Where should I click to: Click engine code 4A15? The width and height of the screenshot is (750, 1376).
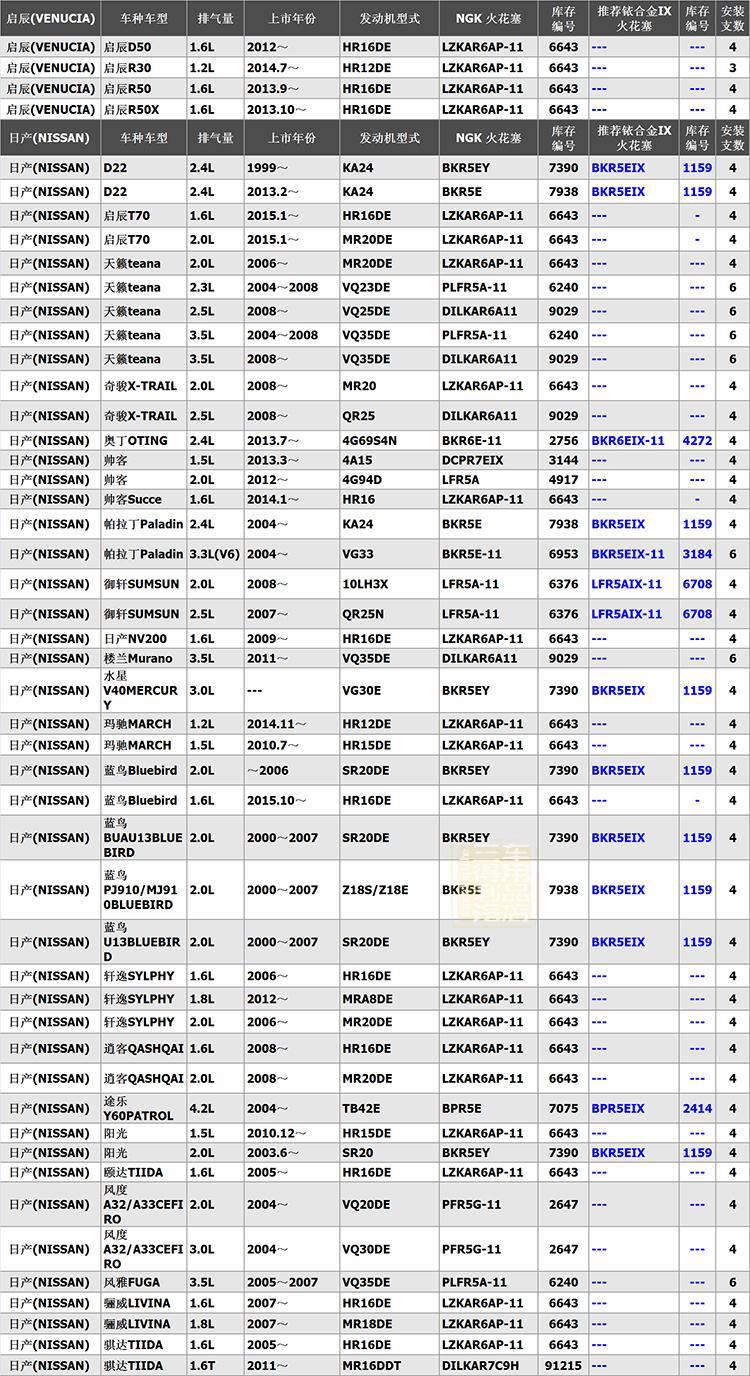tap(357, 461)
